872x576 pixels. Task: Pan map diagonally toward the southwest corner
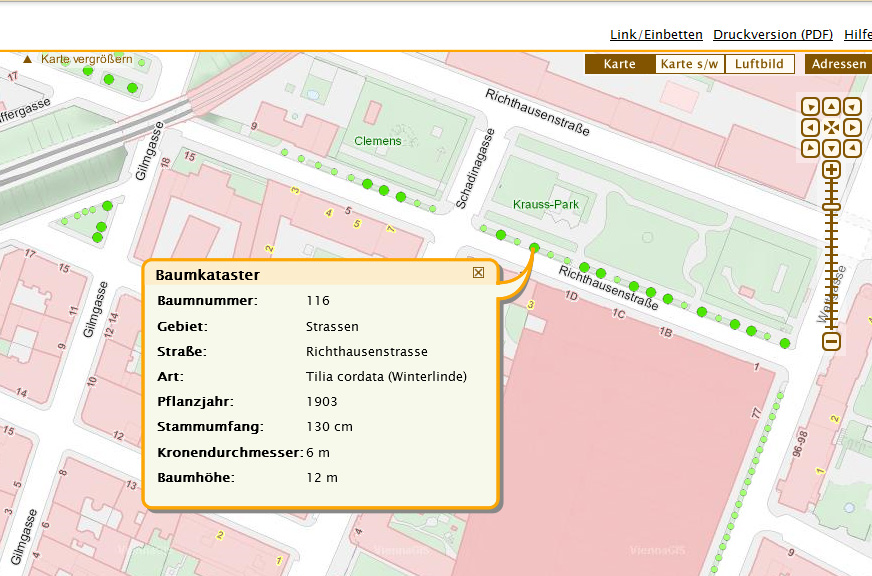tap(810, 148)
